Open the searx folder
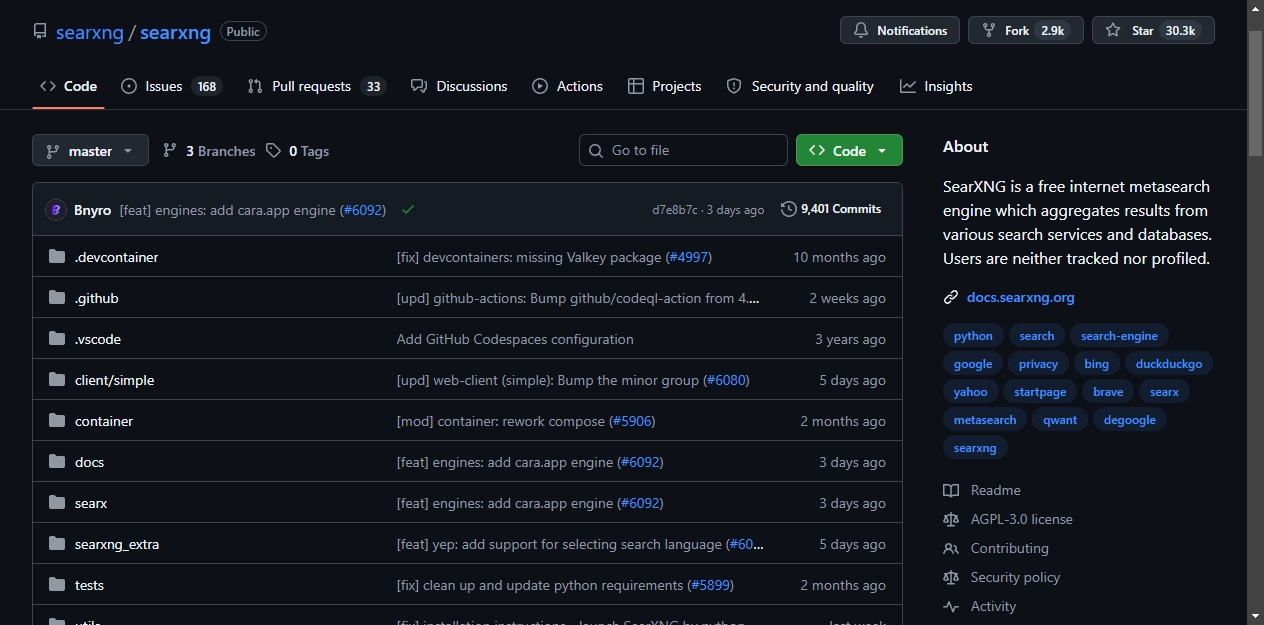1264x625 pixels. pyautogui.click(x=91, y=503)
